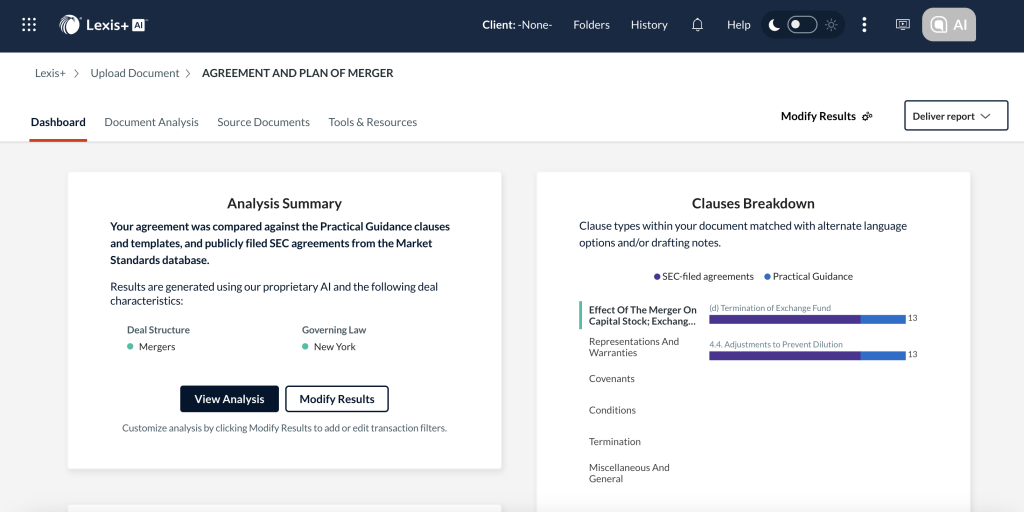
Task: Click settings icon beside Modify Results
Action: 867,117
